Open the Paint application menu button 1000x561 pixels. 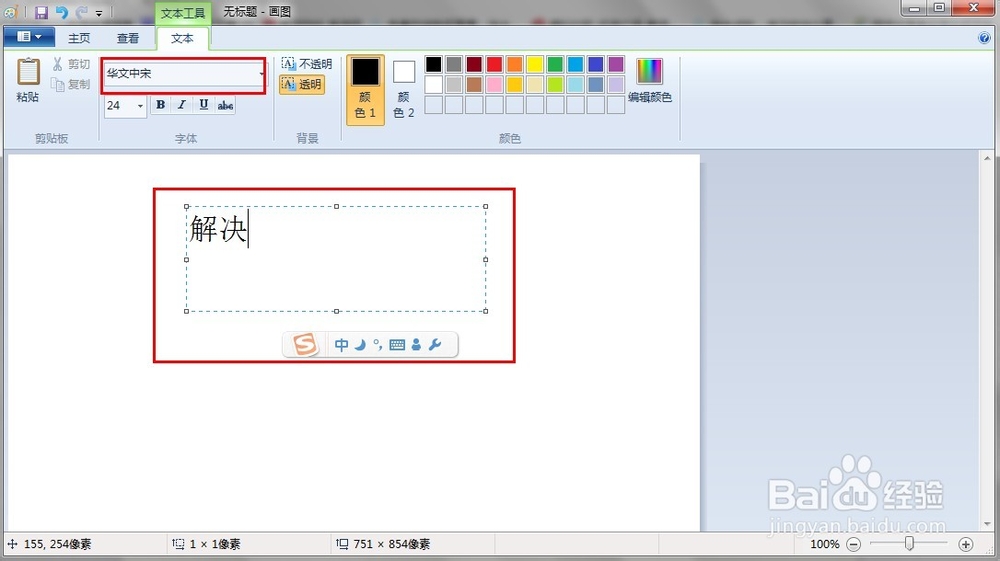(29, 37)
